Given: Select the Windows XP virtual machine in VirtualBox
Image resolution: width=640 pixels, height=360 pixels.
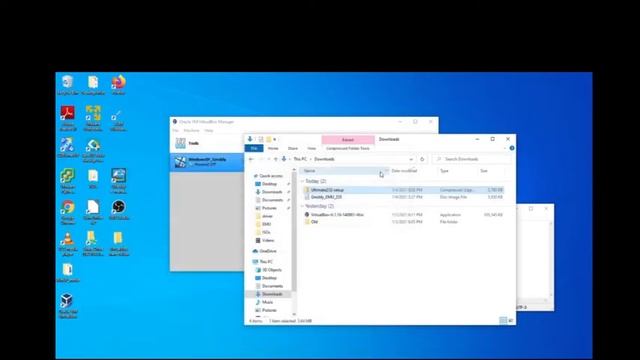Looking at the screenshot, I should coord(207,162).
